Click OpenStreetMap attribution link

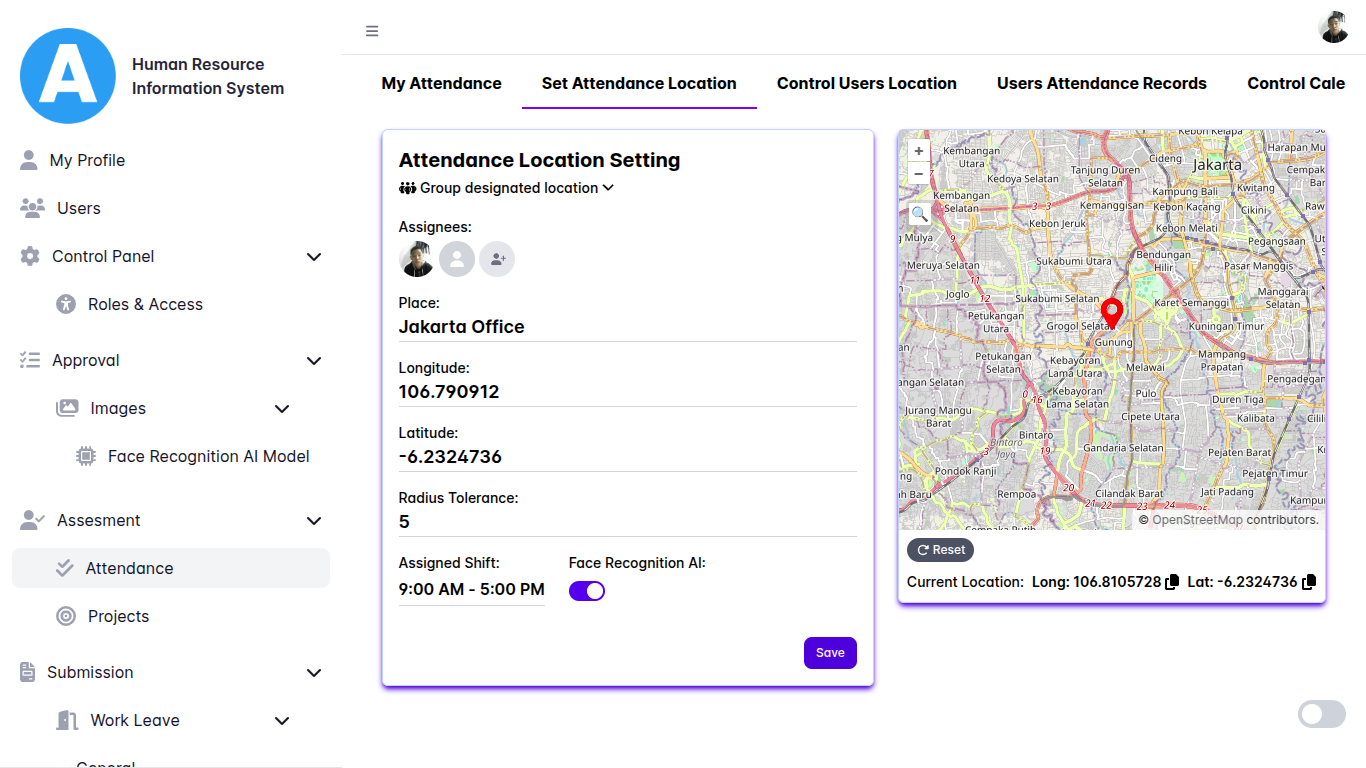[1197, 520]
